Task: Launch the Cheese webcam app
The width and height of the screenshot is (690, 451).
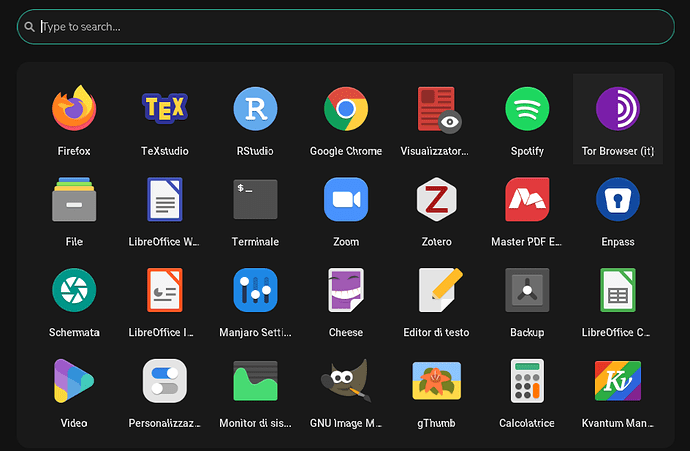Action: tap(346, 290)
